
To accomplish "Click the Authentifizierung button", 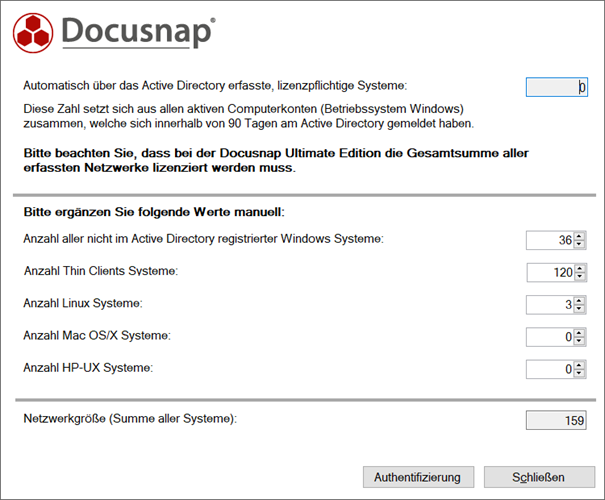I will (x=418, y=477).
